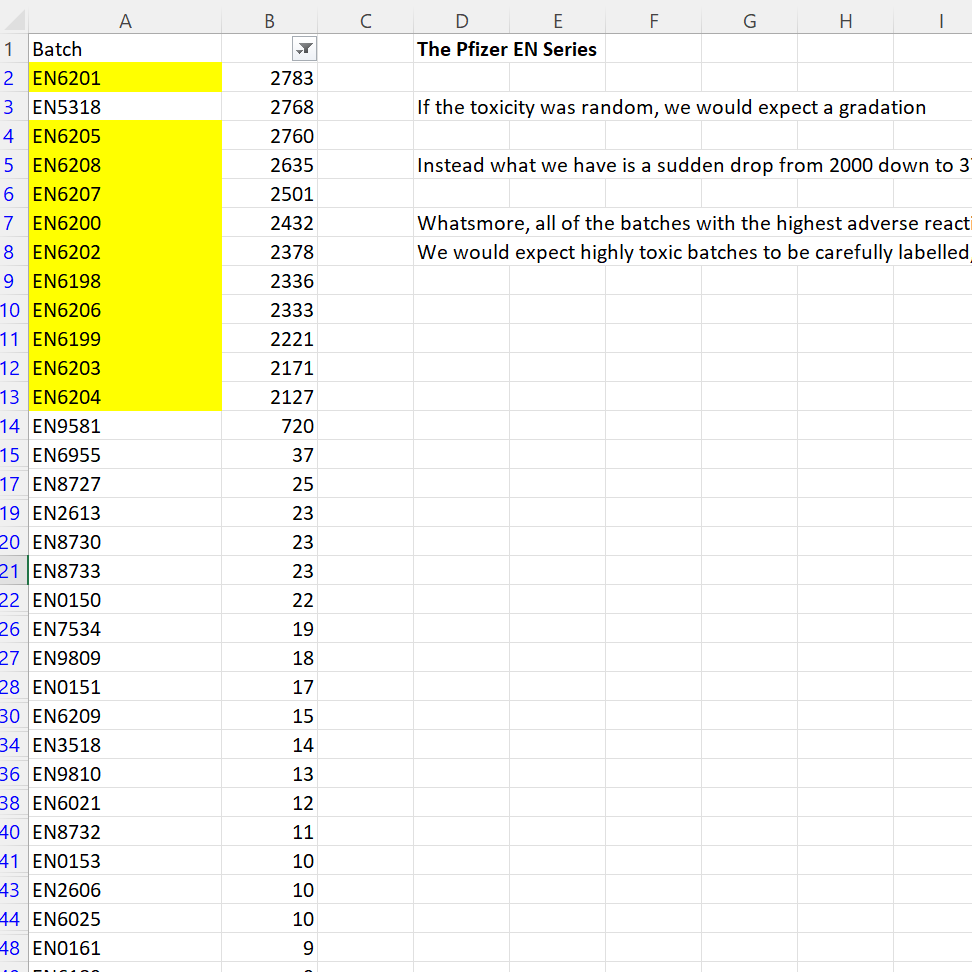Select the entire column B header

pos(269,19)
